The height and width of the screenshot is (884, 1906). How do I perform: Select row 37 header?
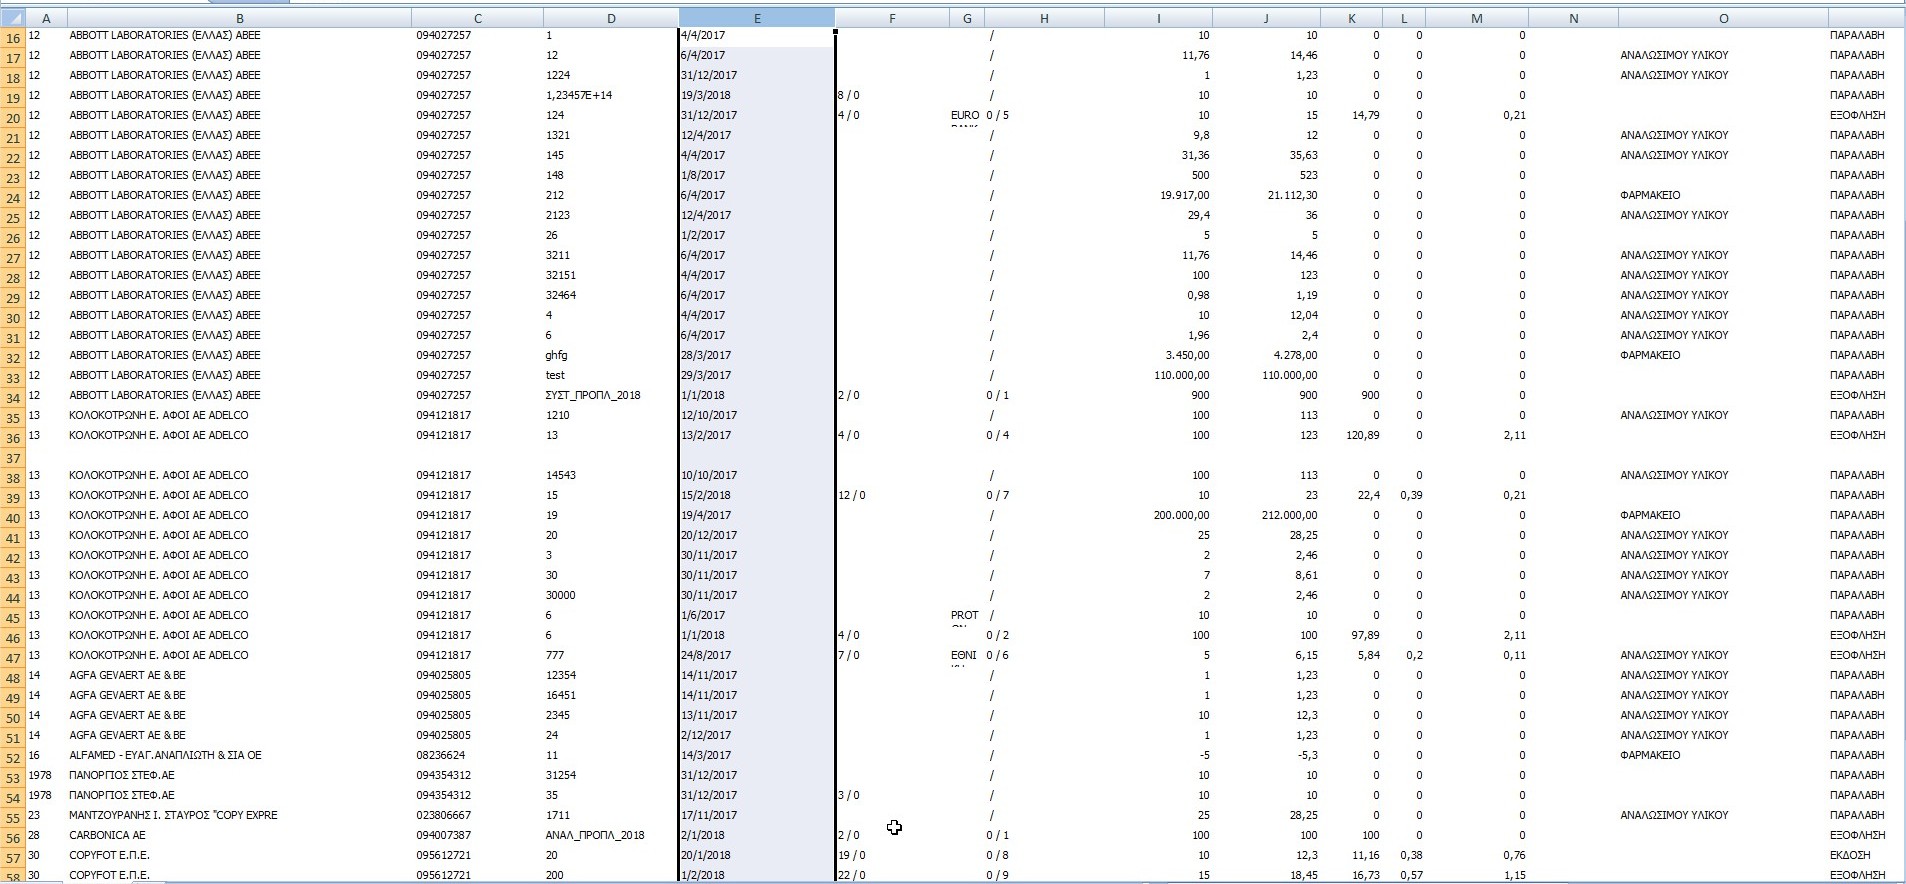coord(13,458)
